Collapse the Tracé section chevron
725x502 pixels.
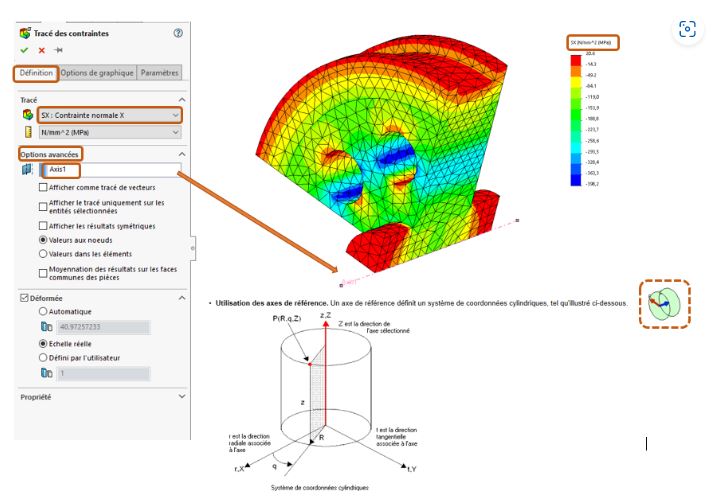[x=182, y=100]
